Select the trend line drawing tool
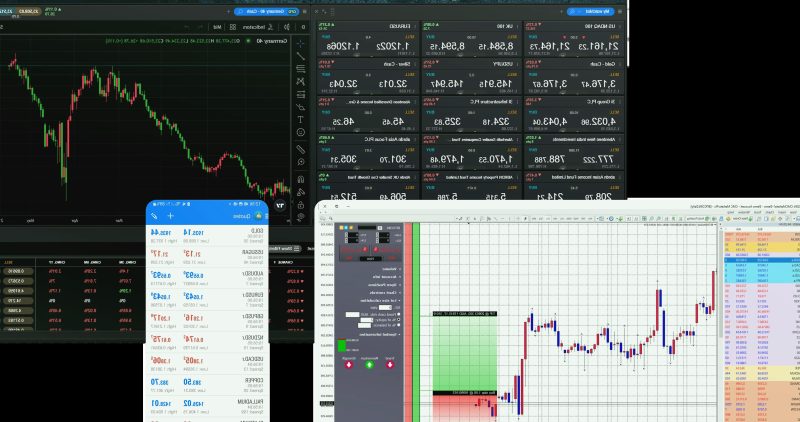800x422 pixels. [301, 56]
